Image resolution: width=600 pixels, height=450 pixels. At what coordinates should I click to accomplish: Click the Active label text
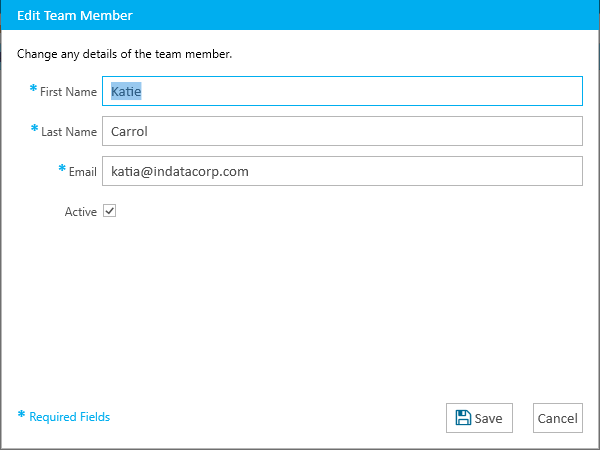pyautogui.click(x=81, y=212)
